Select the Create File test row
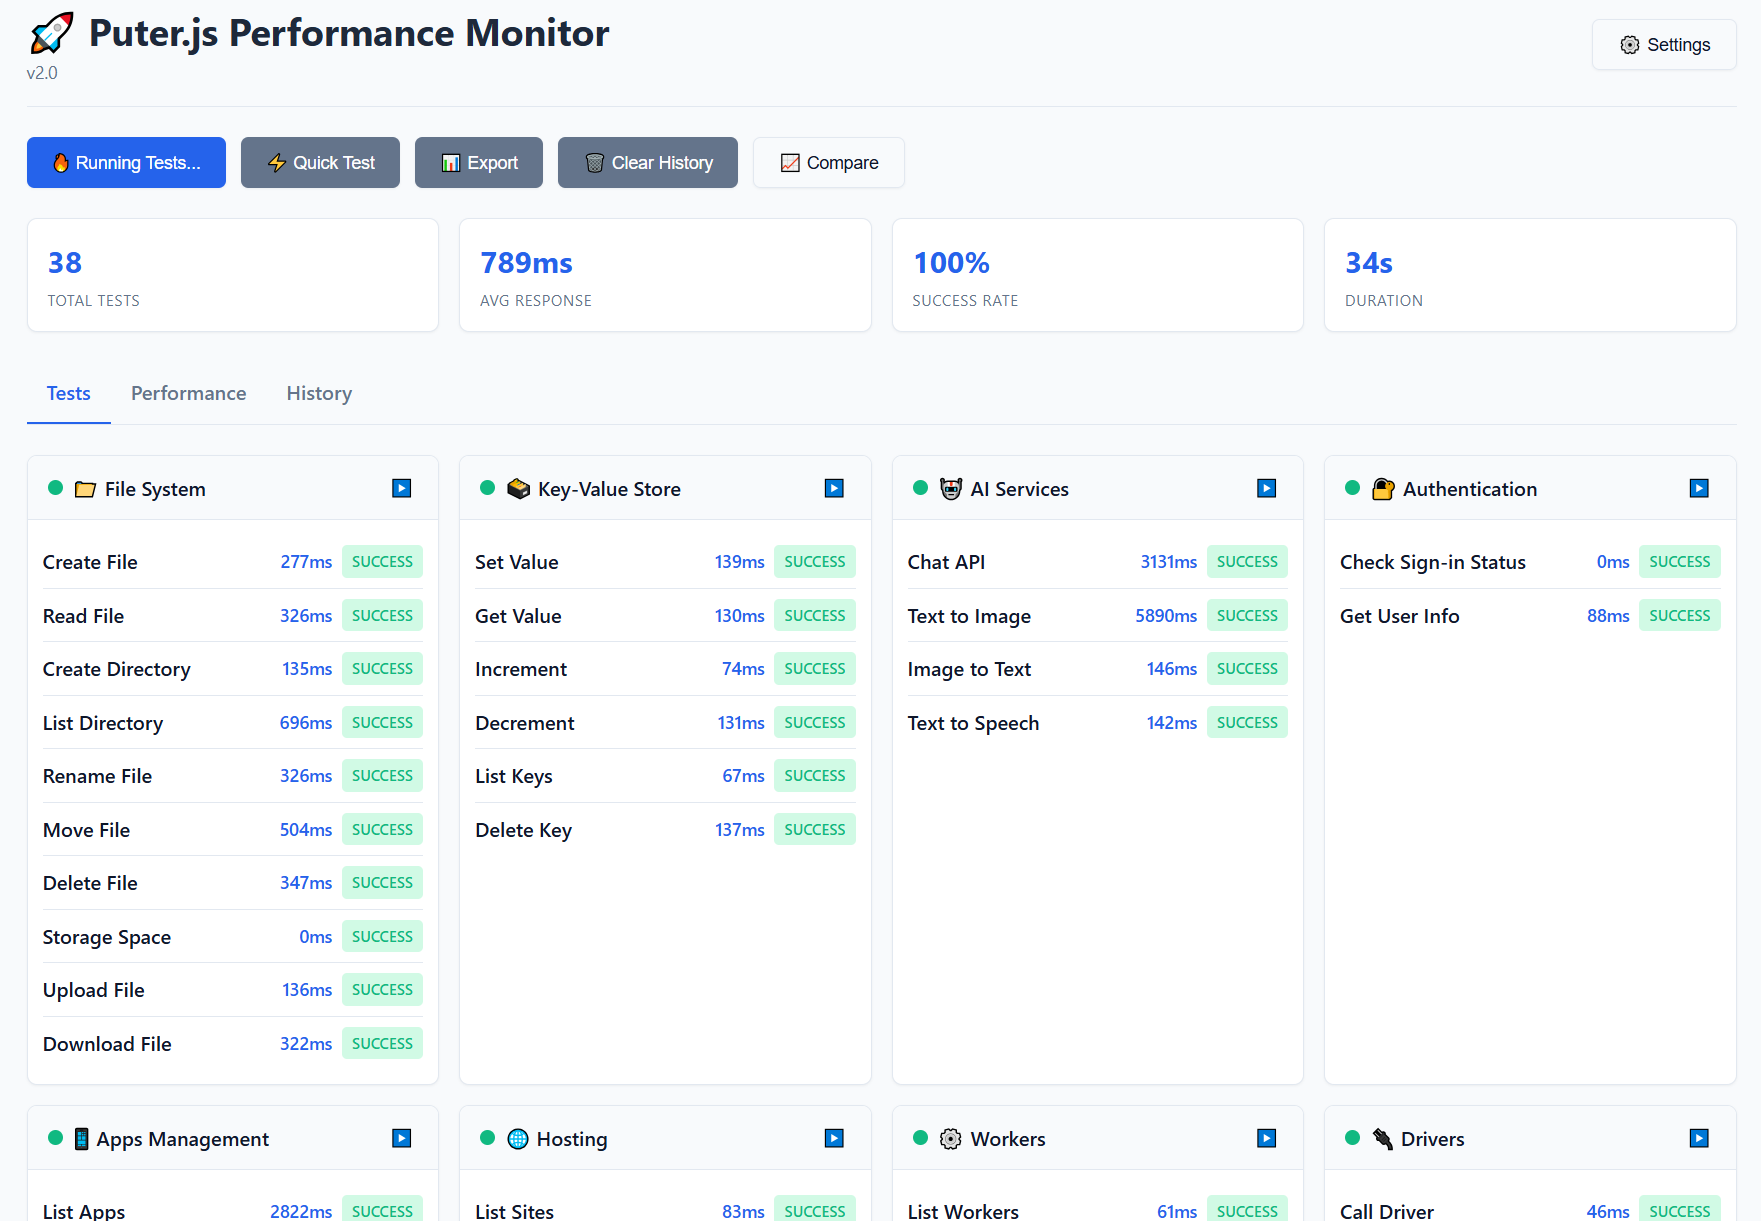Image resolution: width=1761 pixels, height=1221 pixels. (x=233, y=562)
